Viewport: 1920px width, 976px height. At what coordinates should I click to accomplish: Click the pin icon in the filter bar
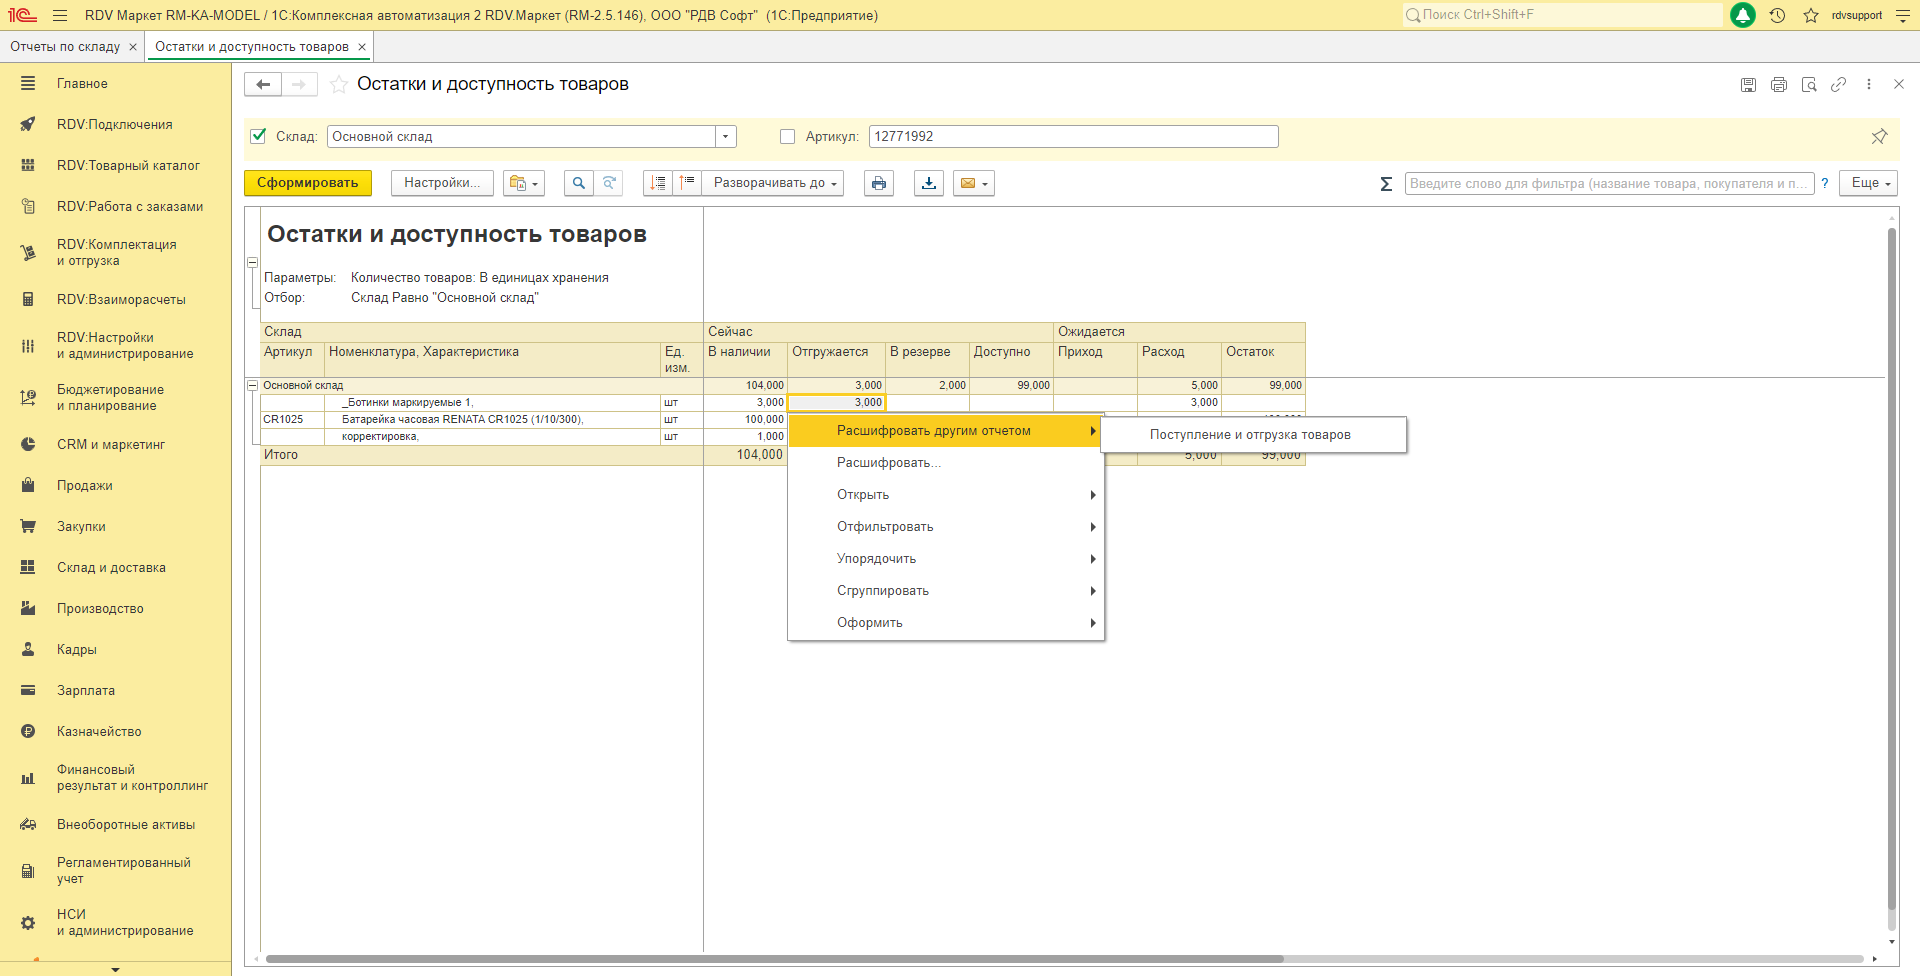coord(1879,136)
